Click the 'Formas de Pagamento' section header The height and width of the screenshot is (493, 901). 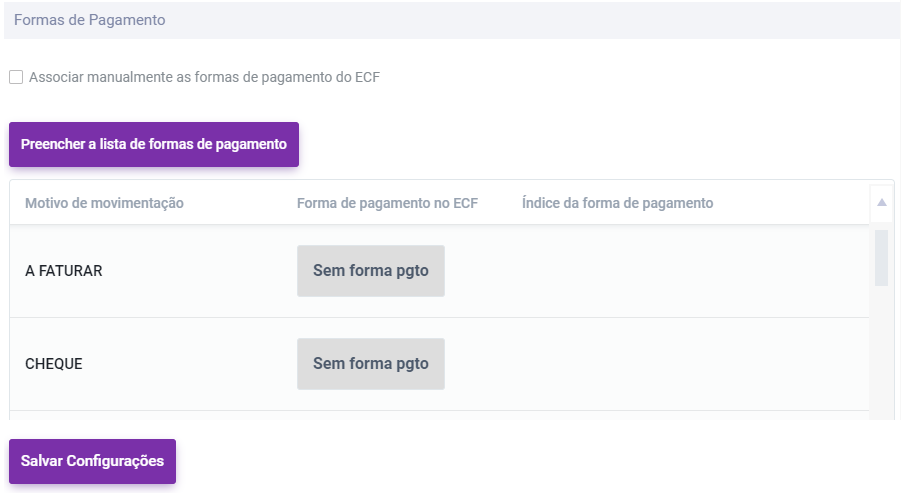click(x=90, y=20)
